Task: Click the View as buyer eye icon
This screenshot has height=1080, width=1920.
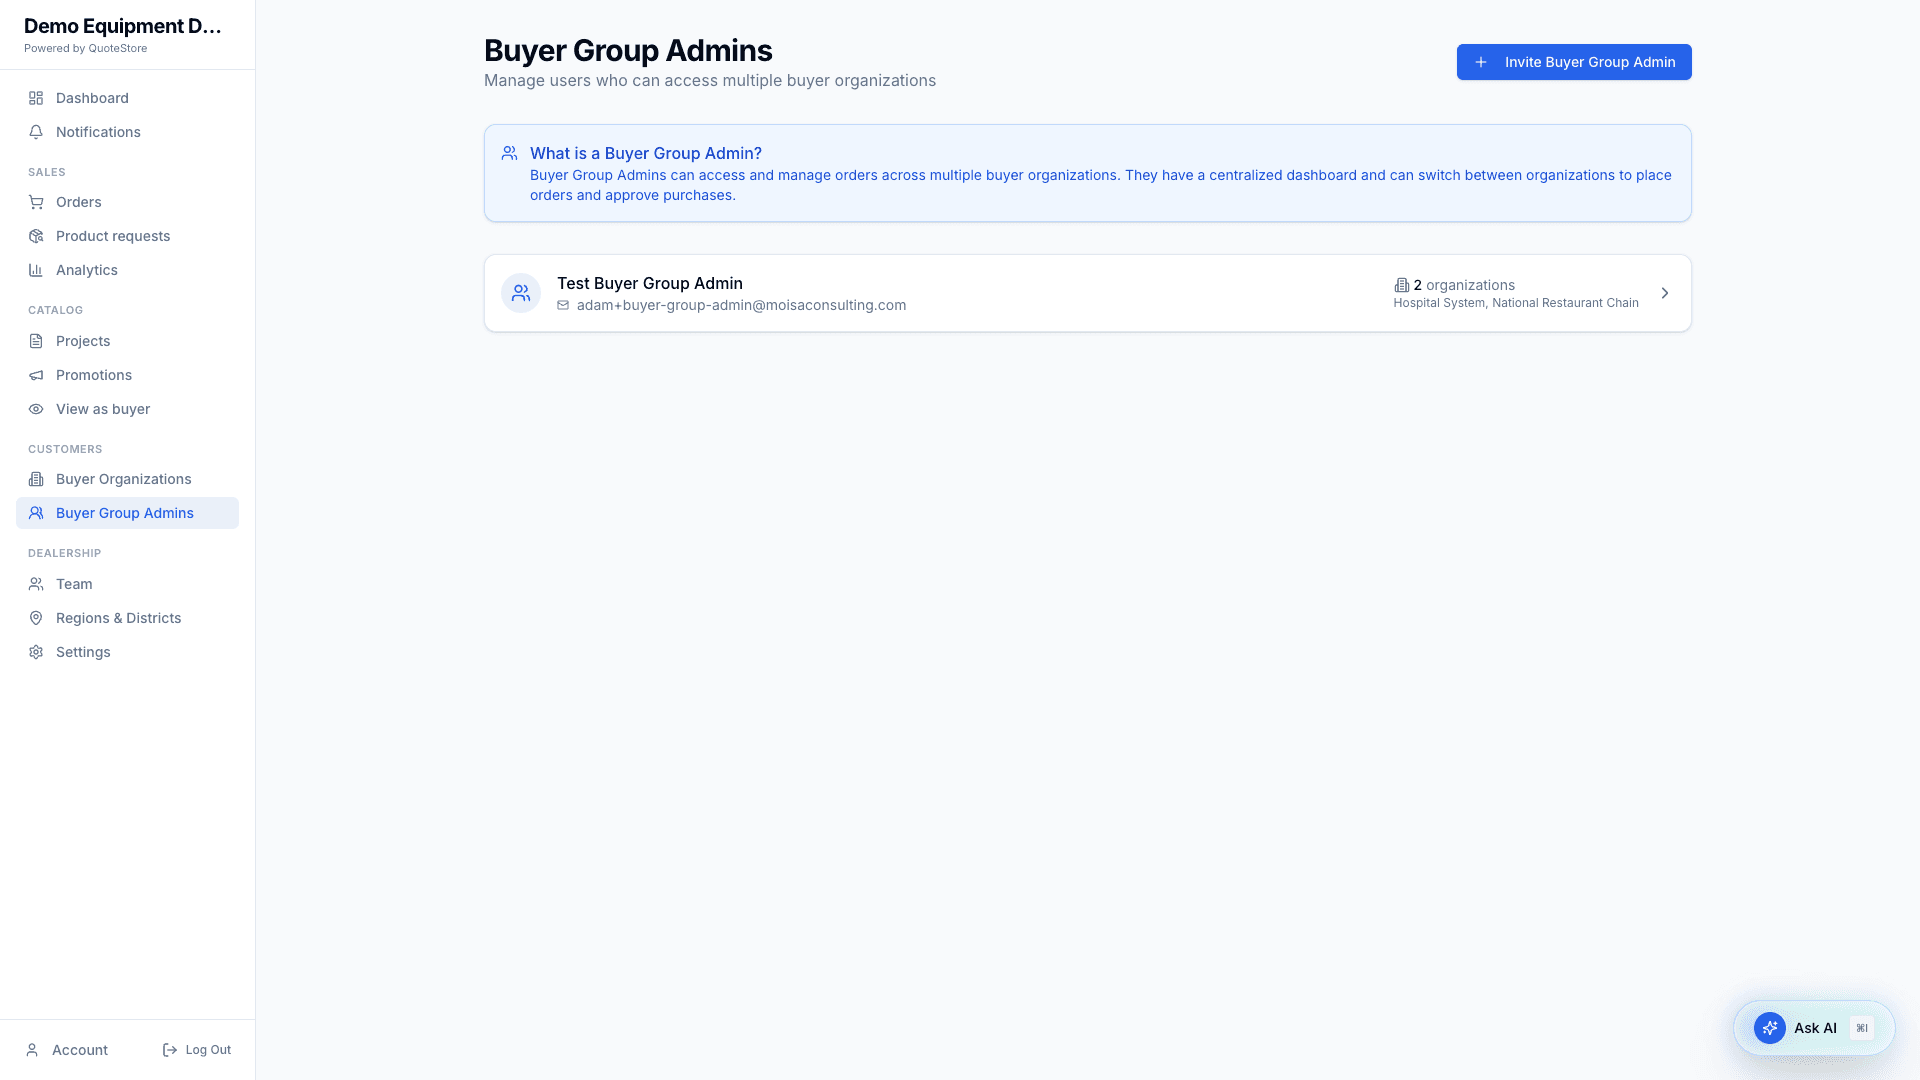Action: [36, 409]
